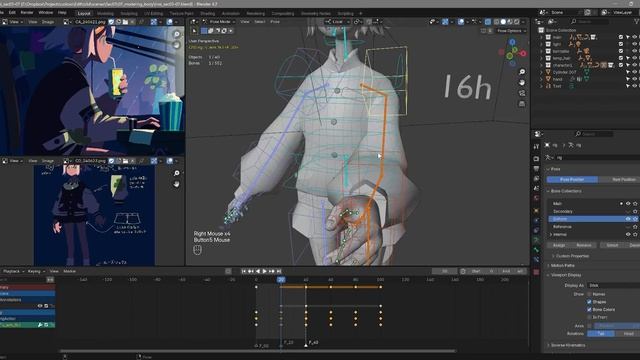Click Assign under Bone Collections
The image size is (640, 360).
click(559, 245)
